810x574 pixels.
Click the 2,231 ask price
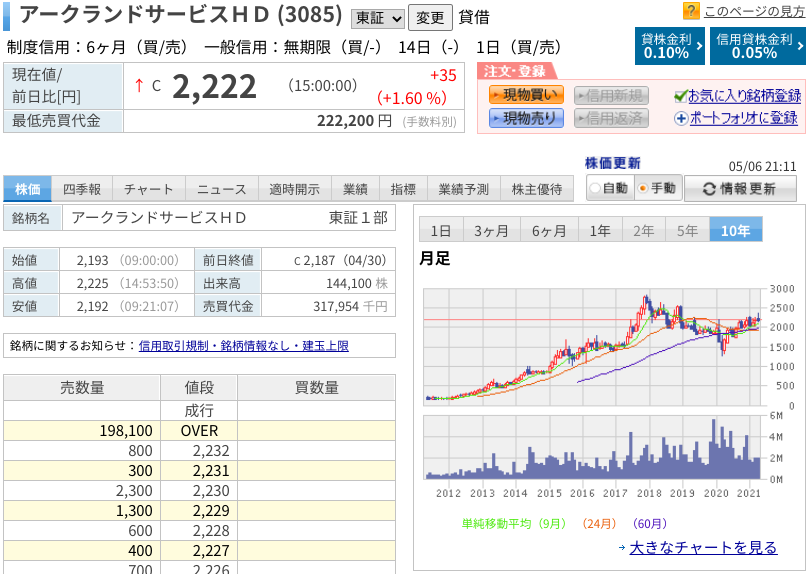click(x=211, y=471)
